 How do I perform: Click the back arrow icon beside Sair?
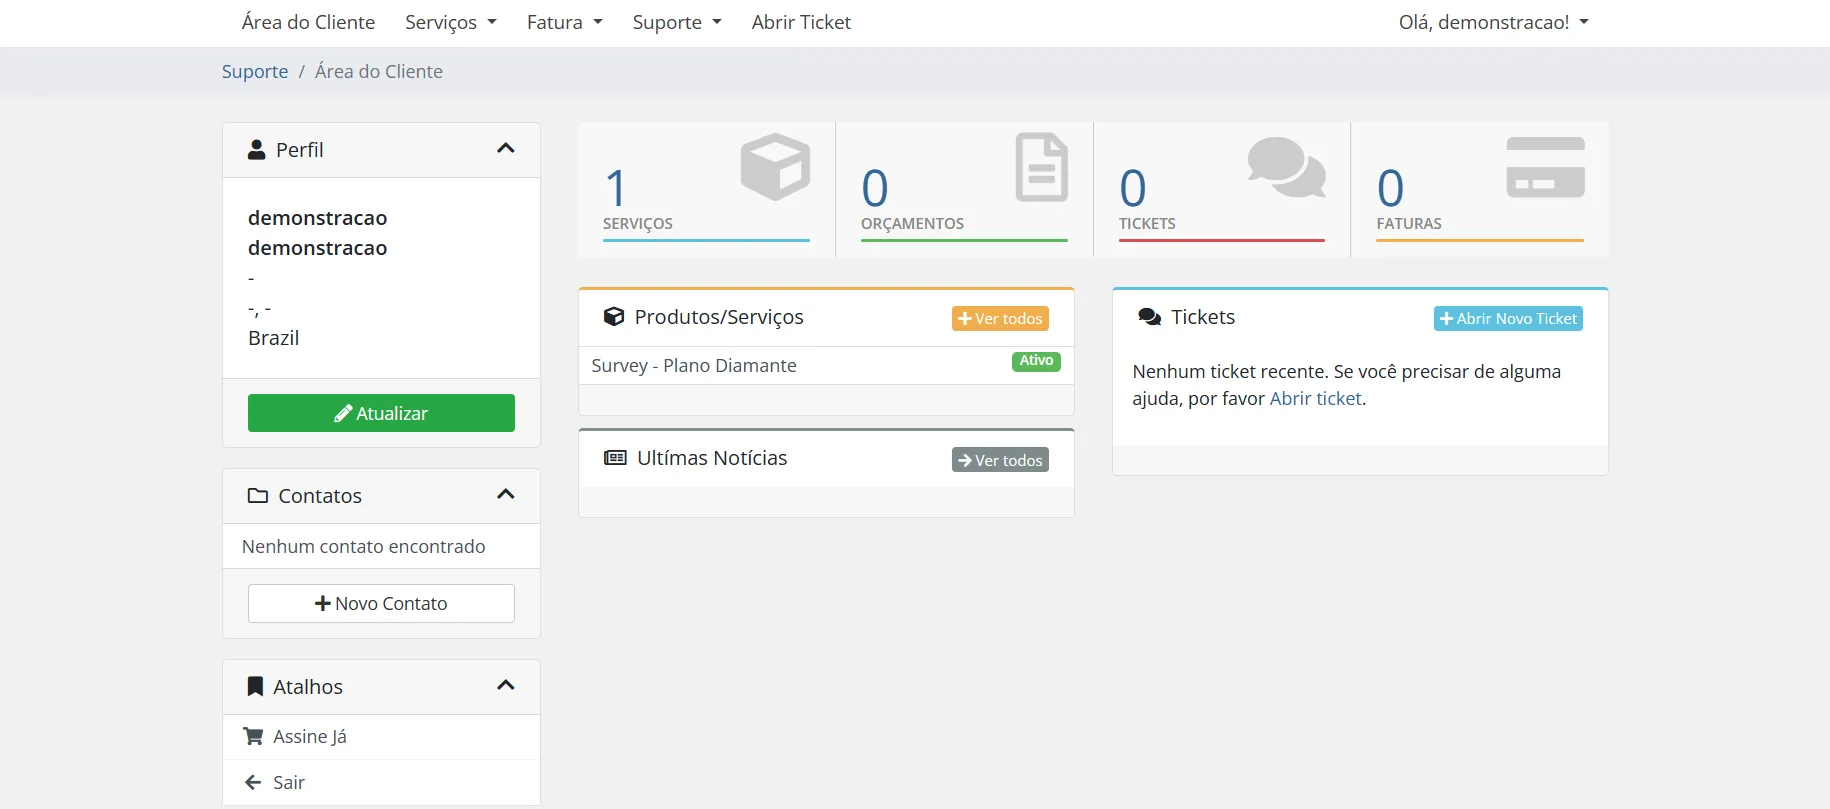(253, 783)
